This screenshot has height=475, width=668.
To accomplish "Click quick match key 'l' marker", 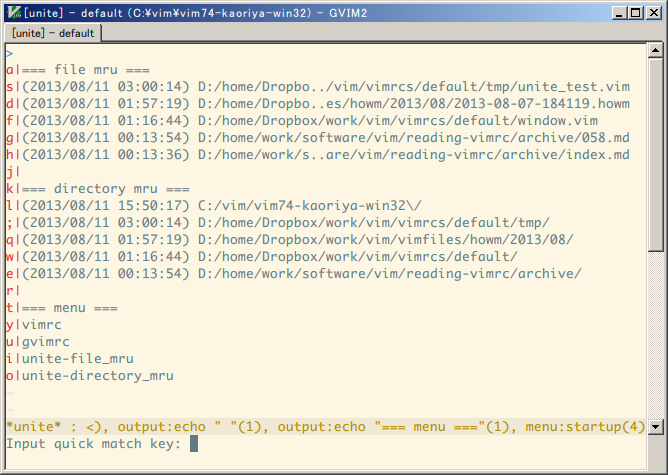I will 10,206.
